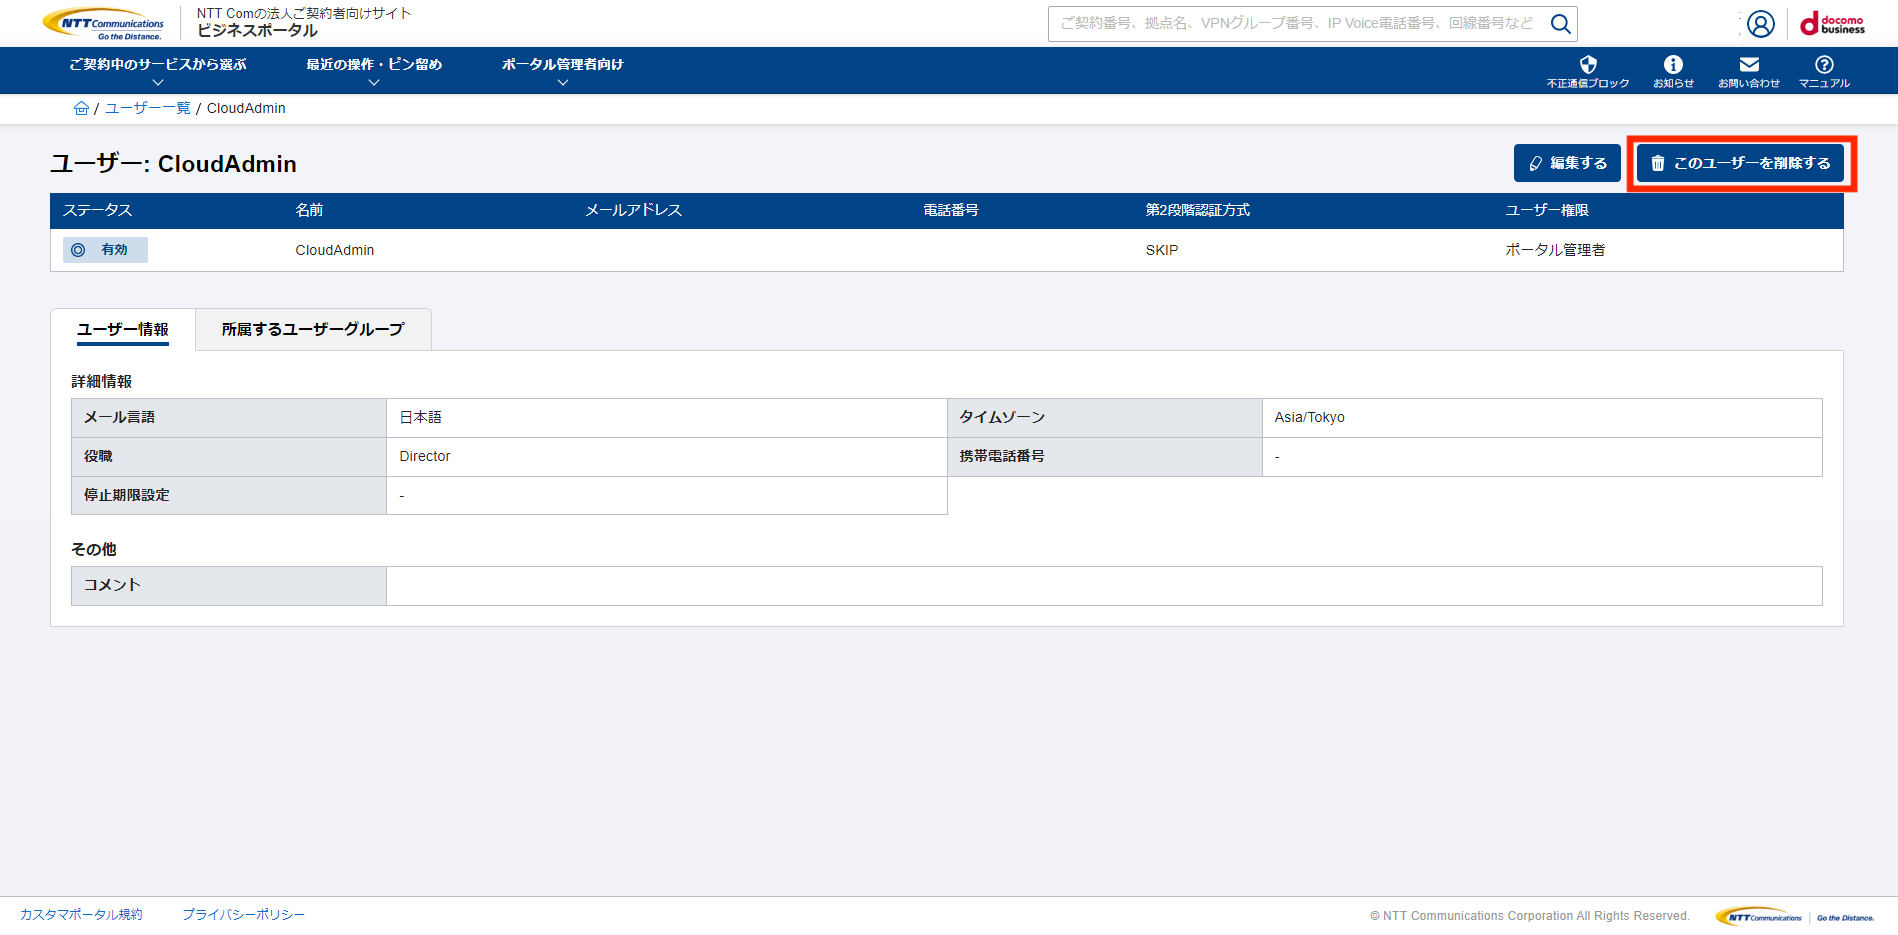The height and width of the screenshot is (935, 1898).
Task: Click このユーザーを削除する button
Action: point(1740,163)
